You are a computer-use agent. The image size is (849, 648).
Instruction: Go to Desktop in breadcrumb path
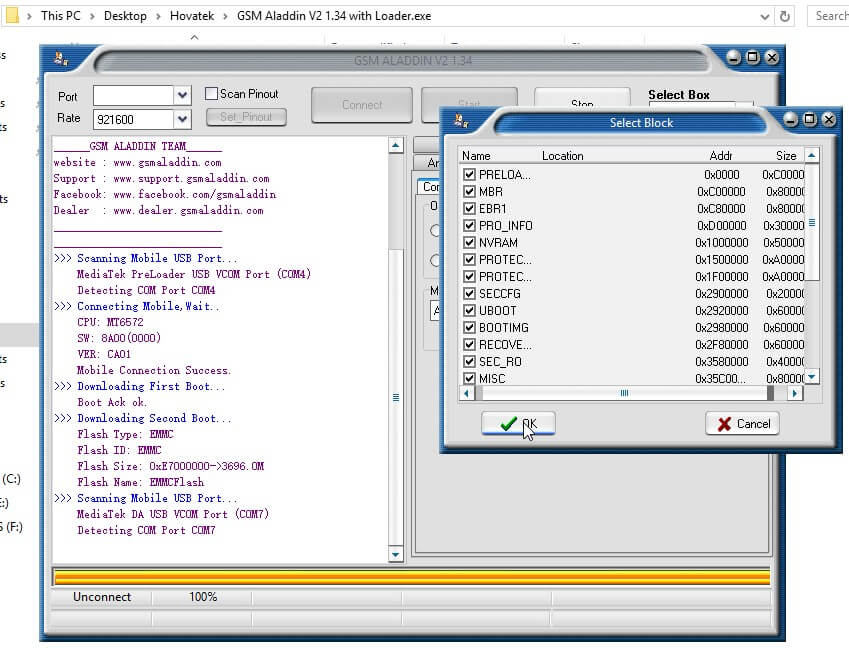[125, 16]
